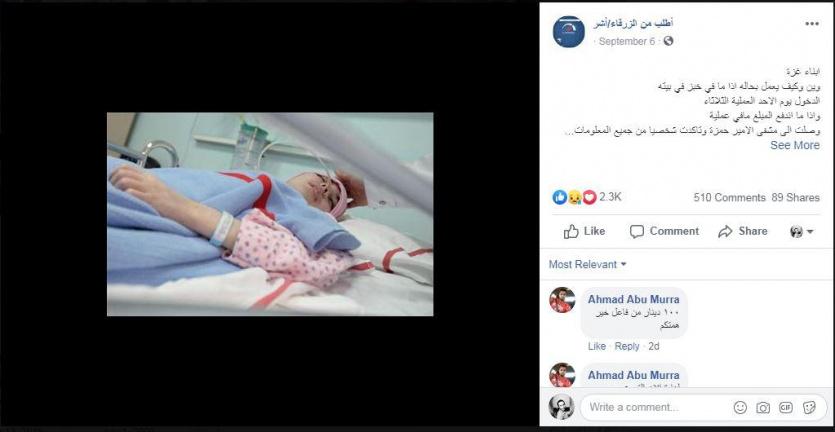Viewport: 835px width, 432px height.
Task: Click Reply under Ahmad Abu Murra's comment
Action: tap(627, 346)
